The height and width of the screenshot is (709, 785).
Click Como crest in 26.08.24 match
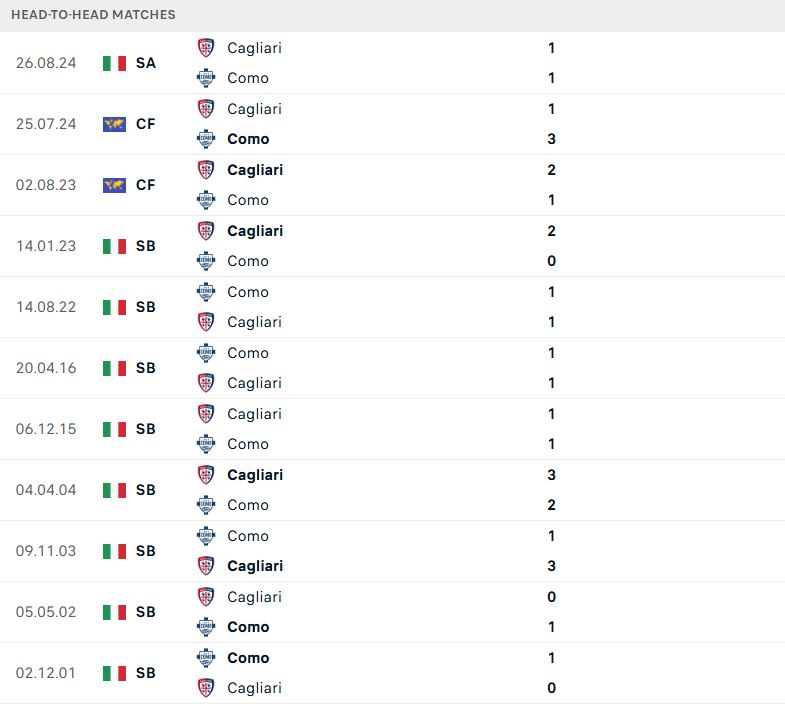(x=206, y=78)
